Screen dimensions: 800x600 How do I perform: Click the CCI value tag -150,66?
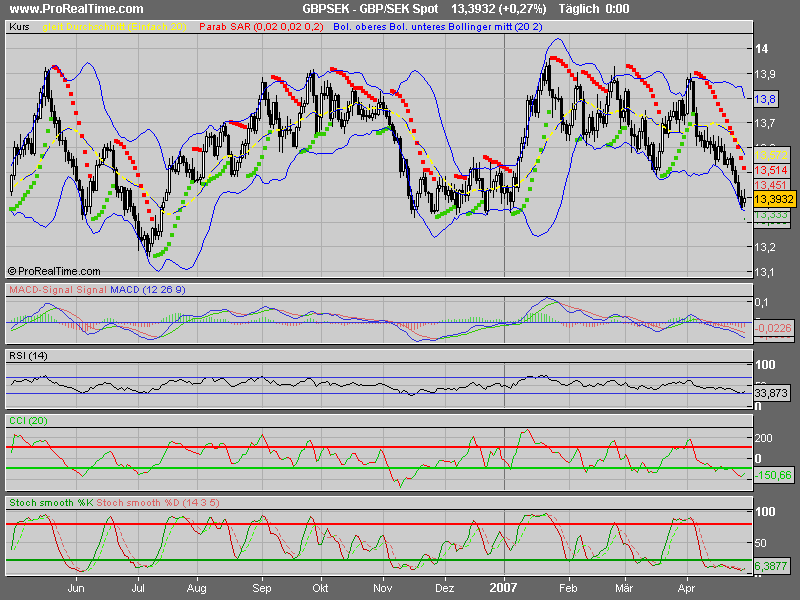click(773, 474)
